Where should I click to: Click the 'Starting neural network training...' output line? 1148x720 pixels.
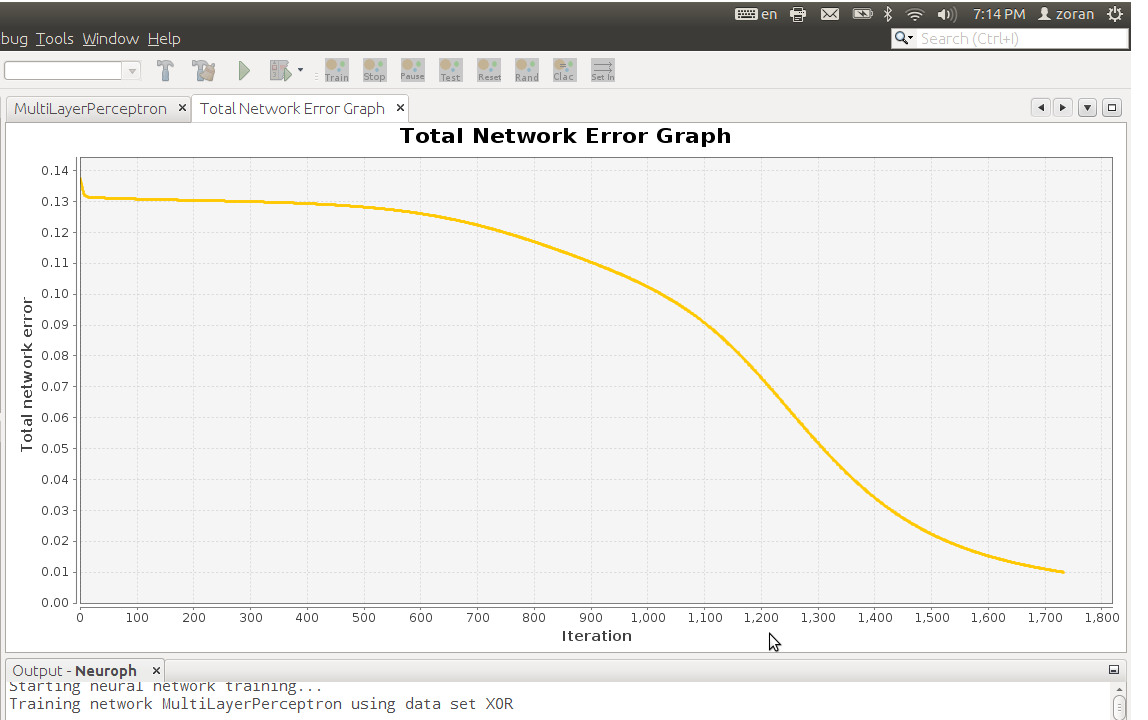[165, 686]
